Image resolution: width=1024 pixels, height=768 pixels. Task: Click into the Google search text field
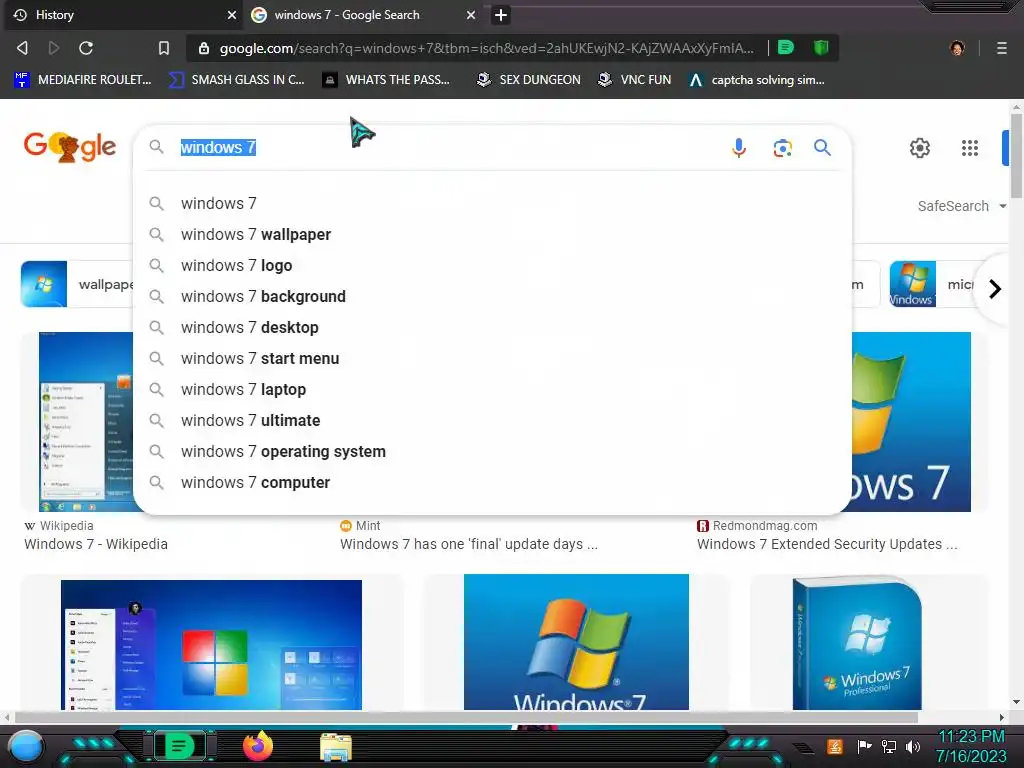451,148
